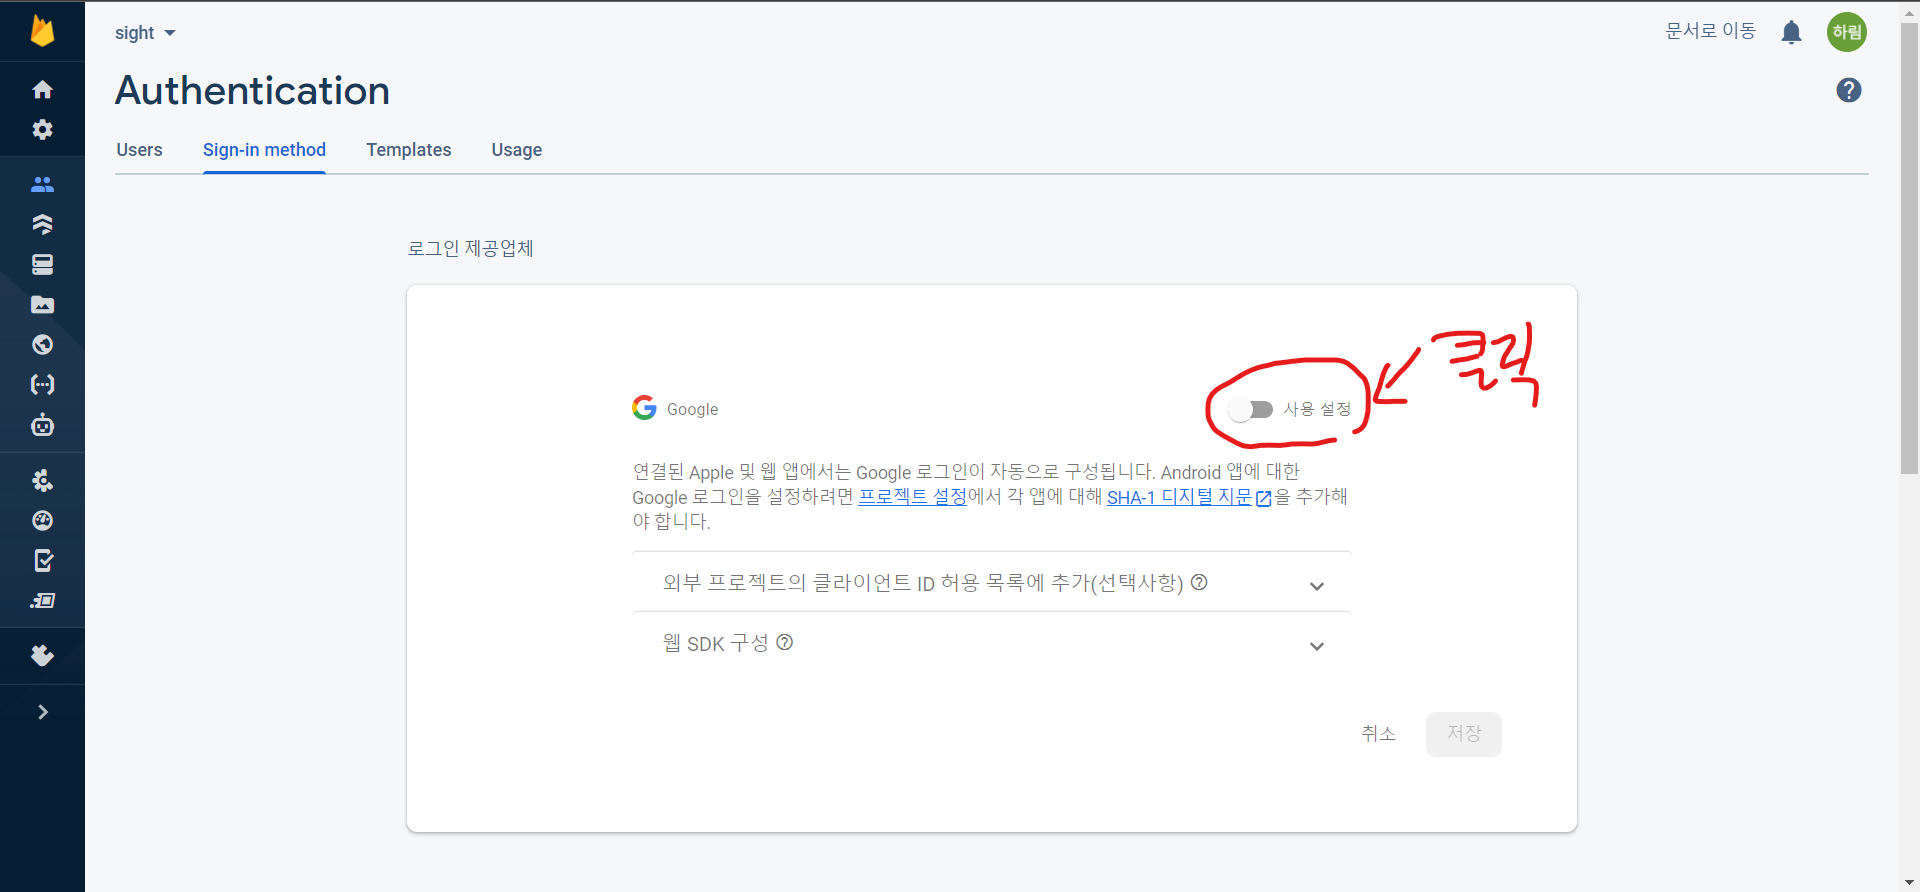
Task: Click the 취소 cancel button
Action: pyautogui.click(x=1378, y=734)
